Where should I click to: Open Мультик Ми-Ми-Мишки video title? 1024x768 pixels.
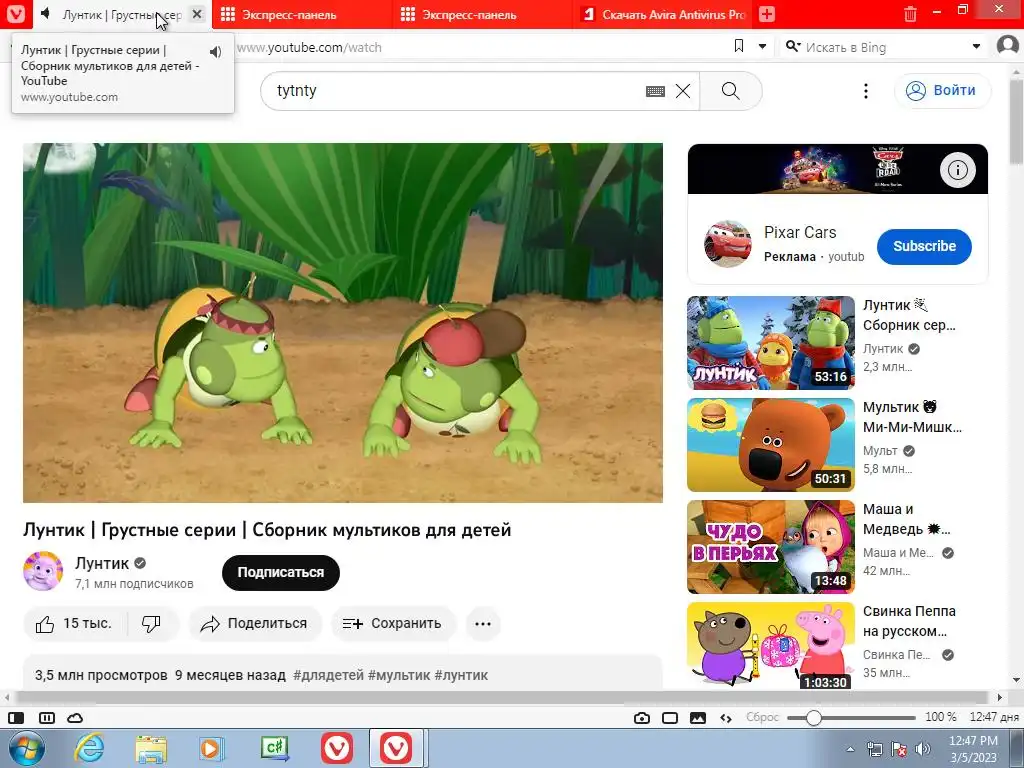point(912,417)
